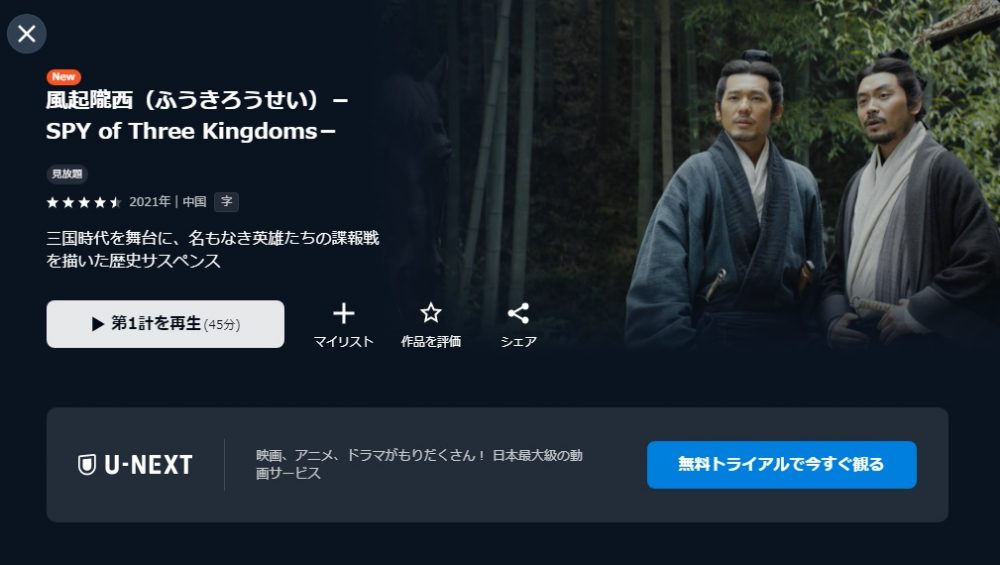This screenshot has height=565, width=1000.
Task: Click the 2021年 | 中国 metadata text
Action: (168, 202)
